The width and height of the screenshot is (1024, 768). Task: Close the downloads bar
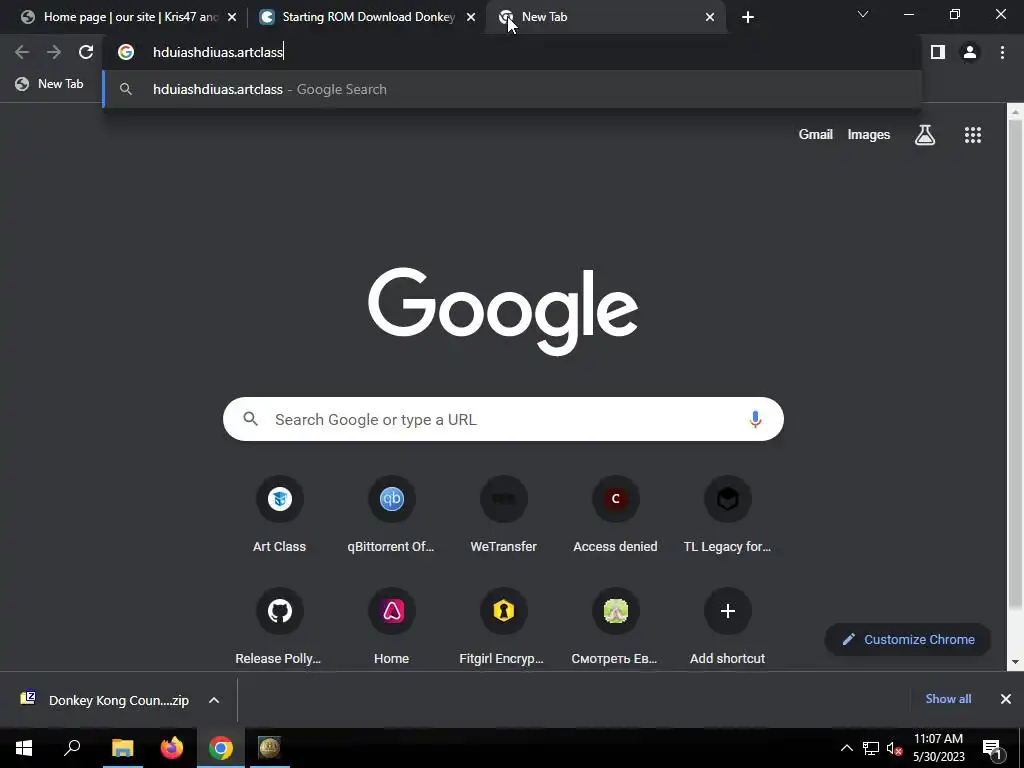[1006, 699]
